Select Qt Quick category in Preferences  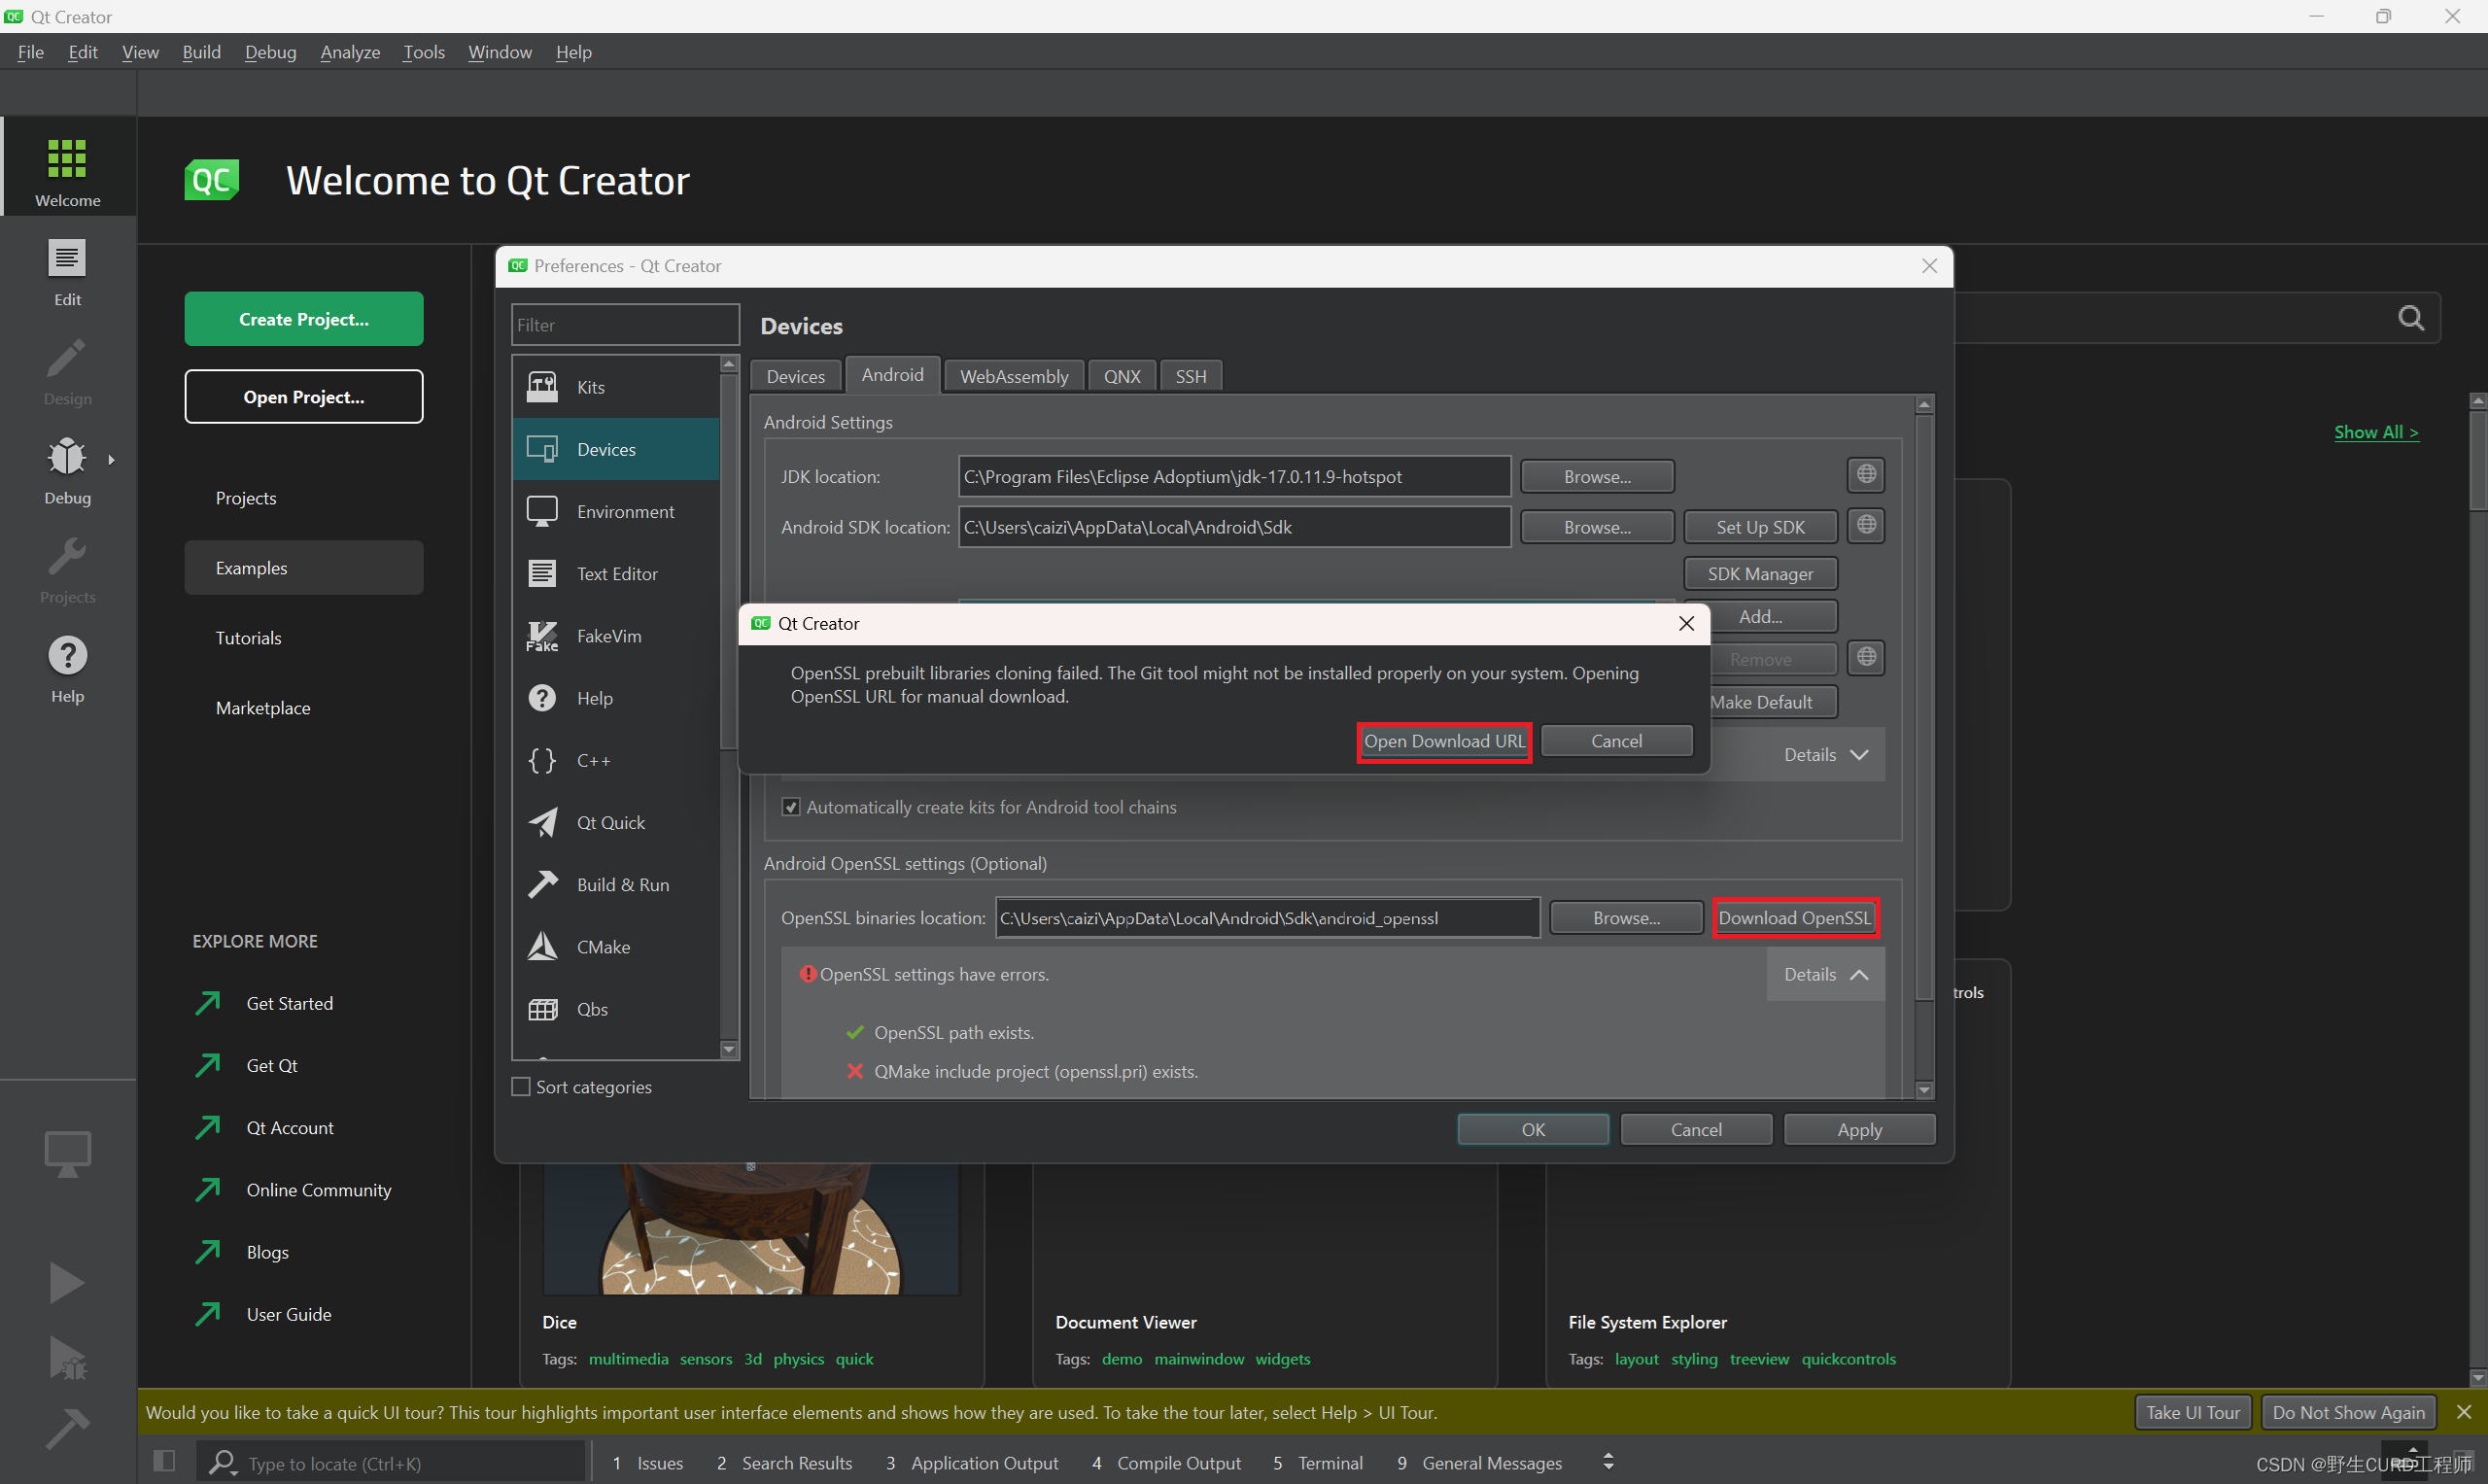click(x=616, y=822)
